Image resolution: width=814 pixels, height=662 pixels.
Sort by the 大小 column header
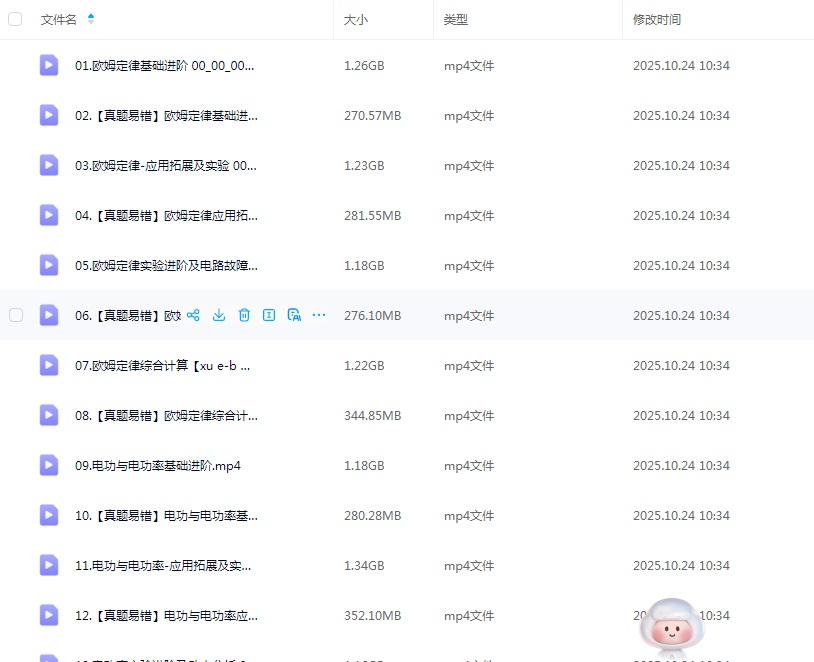[356, 20]
